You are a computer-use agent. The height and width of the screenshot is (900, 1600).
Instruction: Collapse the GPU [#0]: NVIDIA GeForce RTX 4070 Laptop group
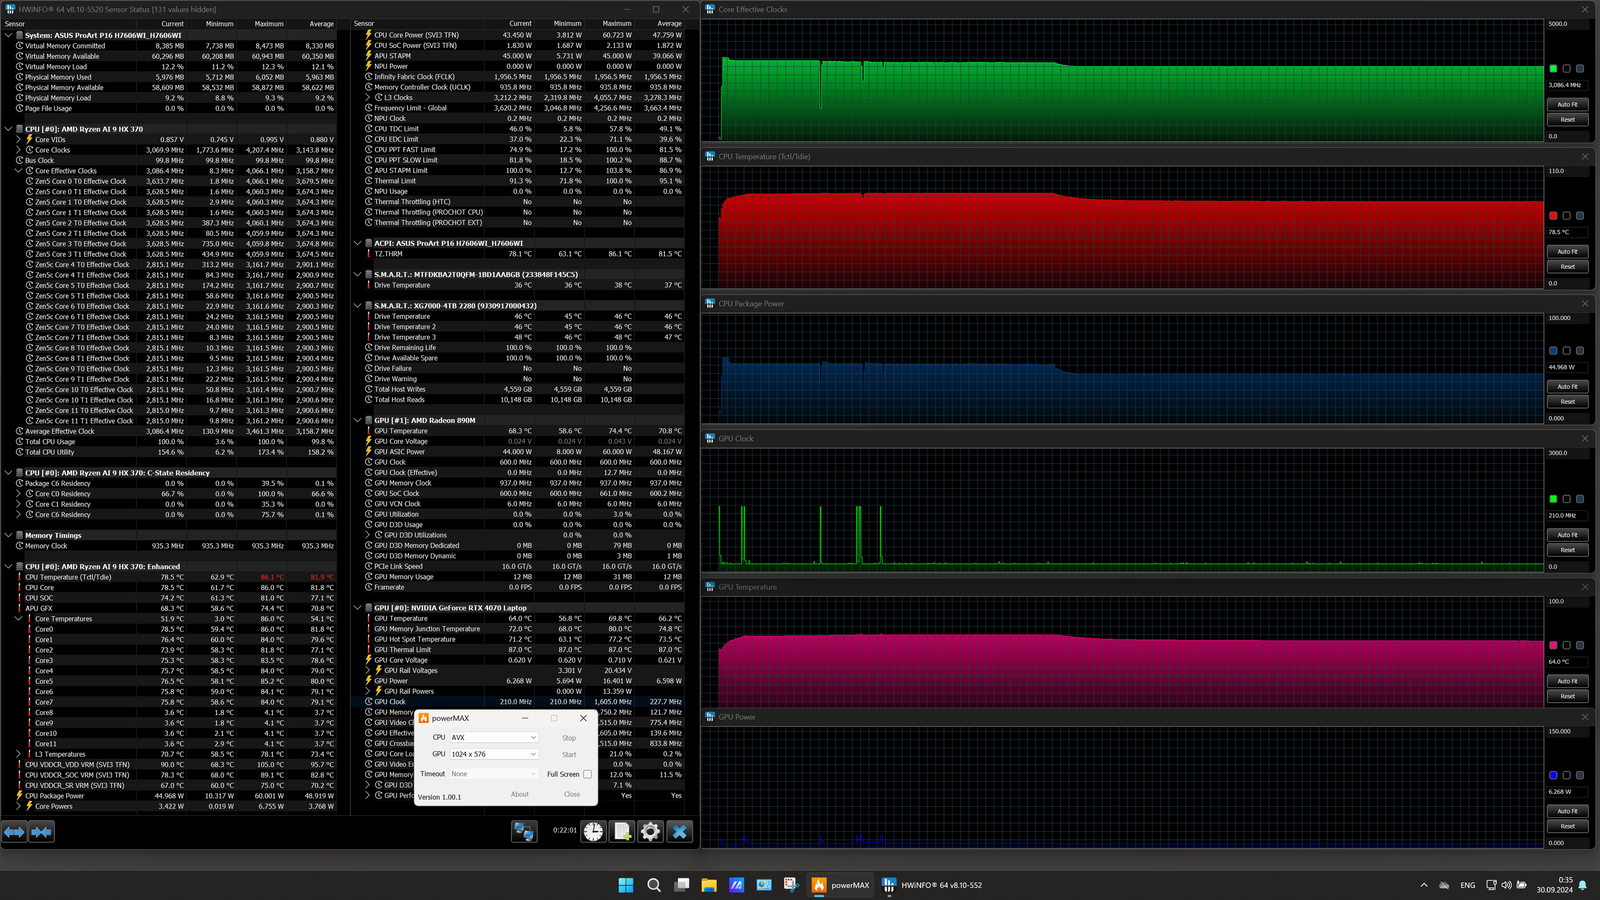(358, 608)
